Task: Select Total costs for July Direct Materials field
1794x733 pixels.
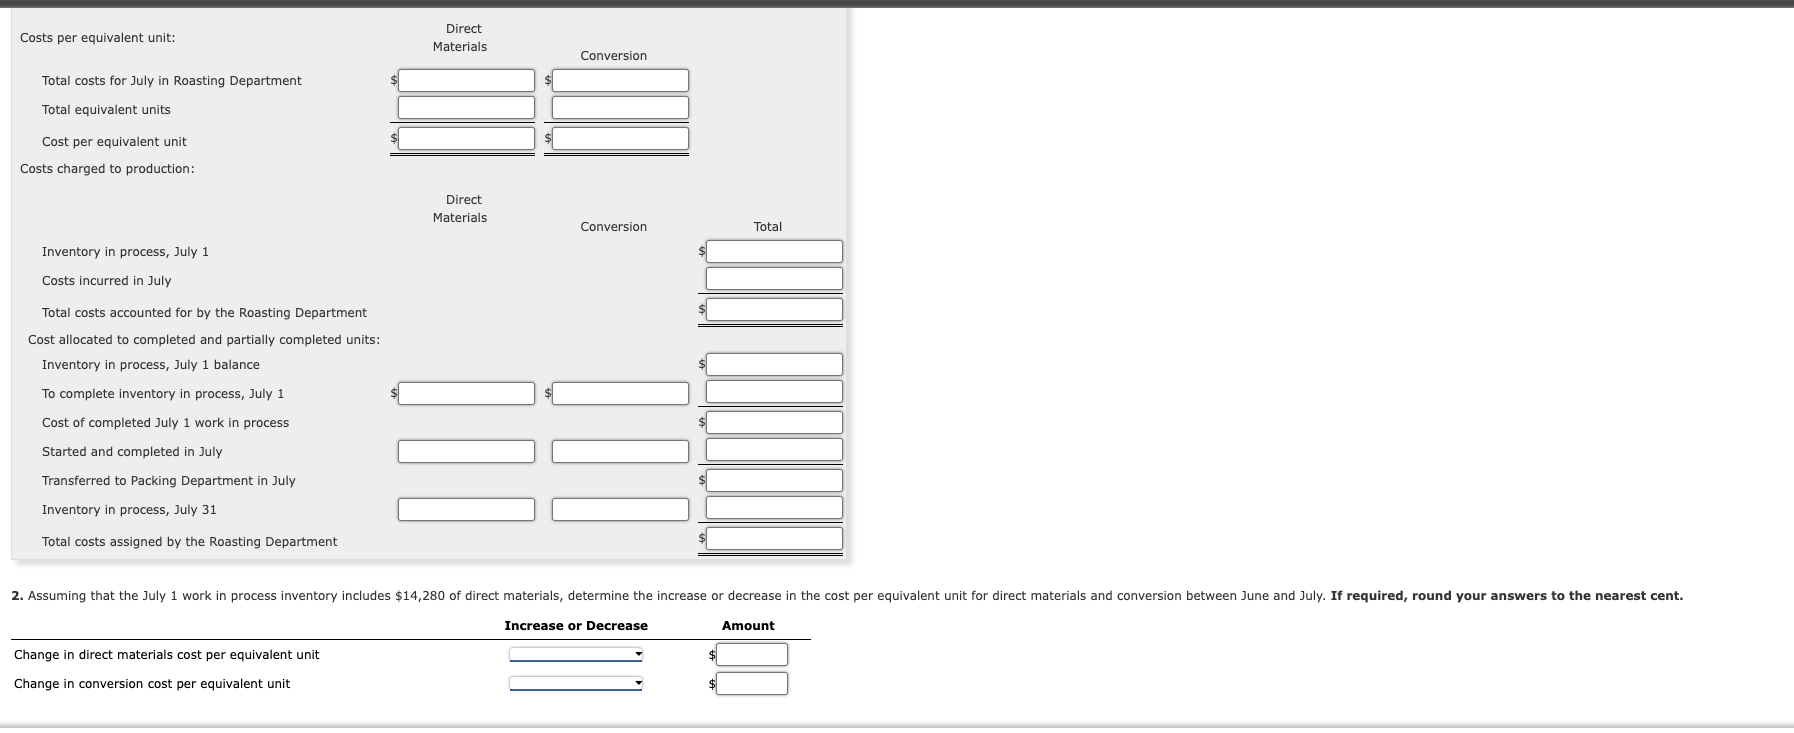Action: pyautogui.click(x=466, y=80)
